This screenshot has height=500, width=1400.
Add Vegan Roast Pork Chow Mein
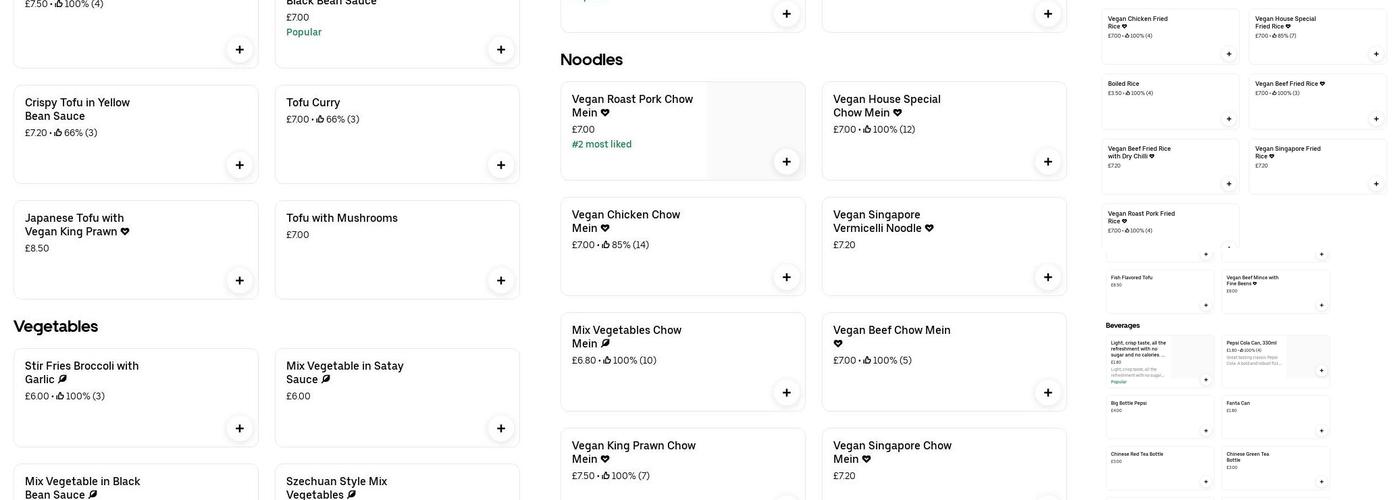pyautogui.click(x=786, y=162)
